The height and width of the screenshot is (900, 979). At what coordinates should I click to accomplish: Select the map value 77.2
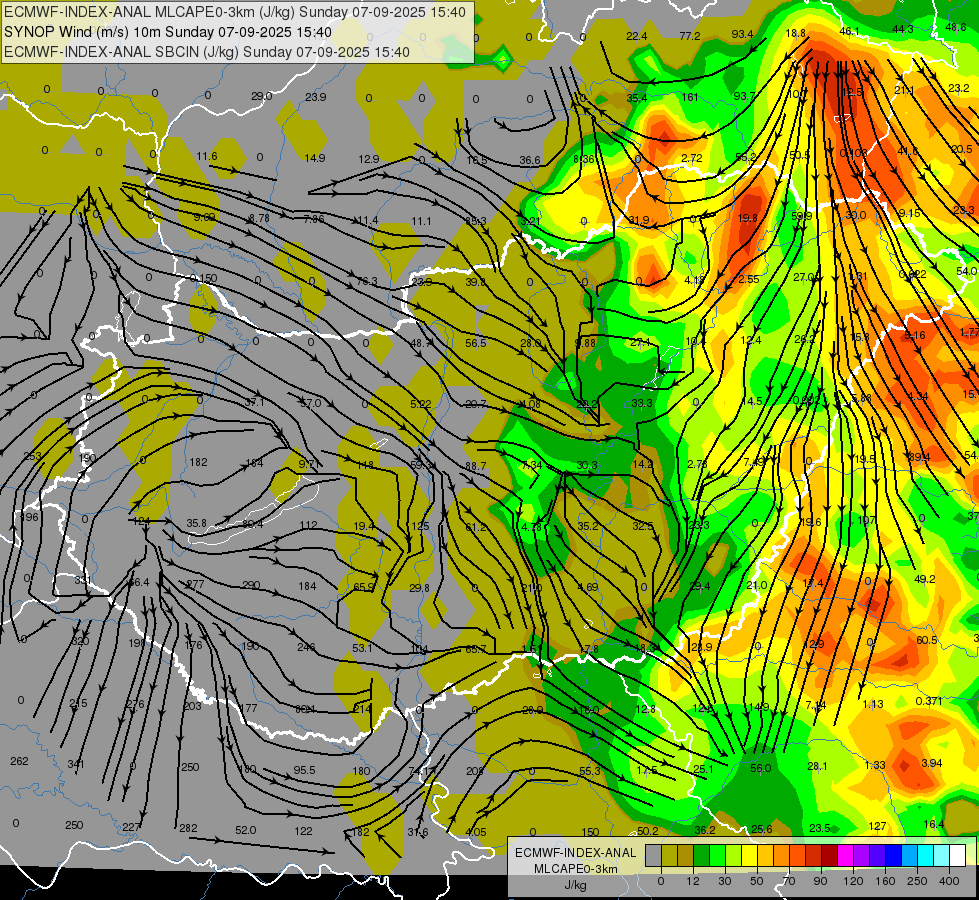(689, 36)
